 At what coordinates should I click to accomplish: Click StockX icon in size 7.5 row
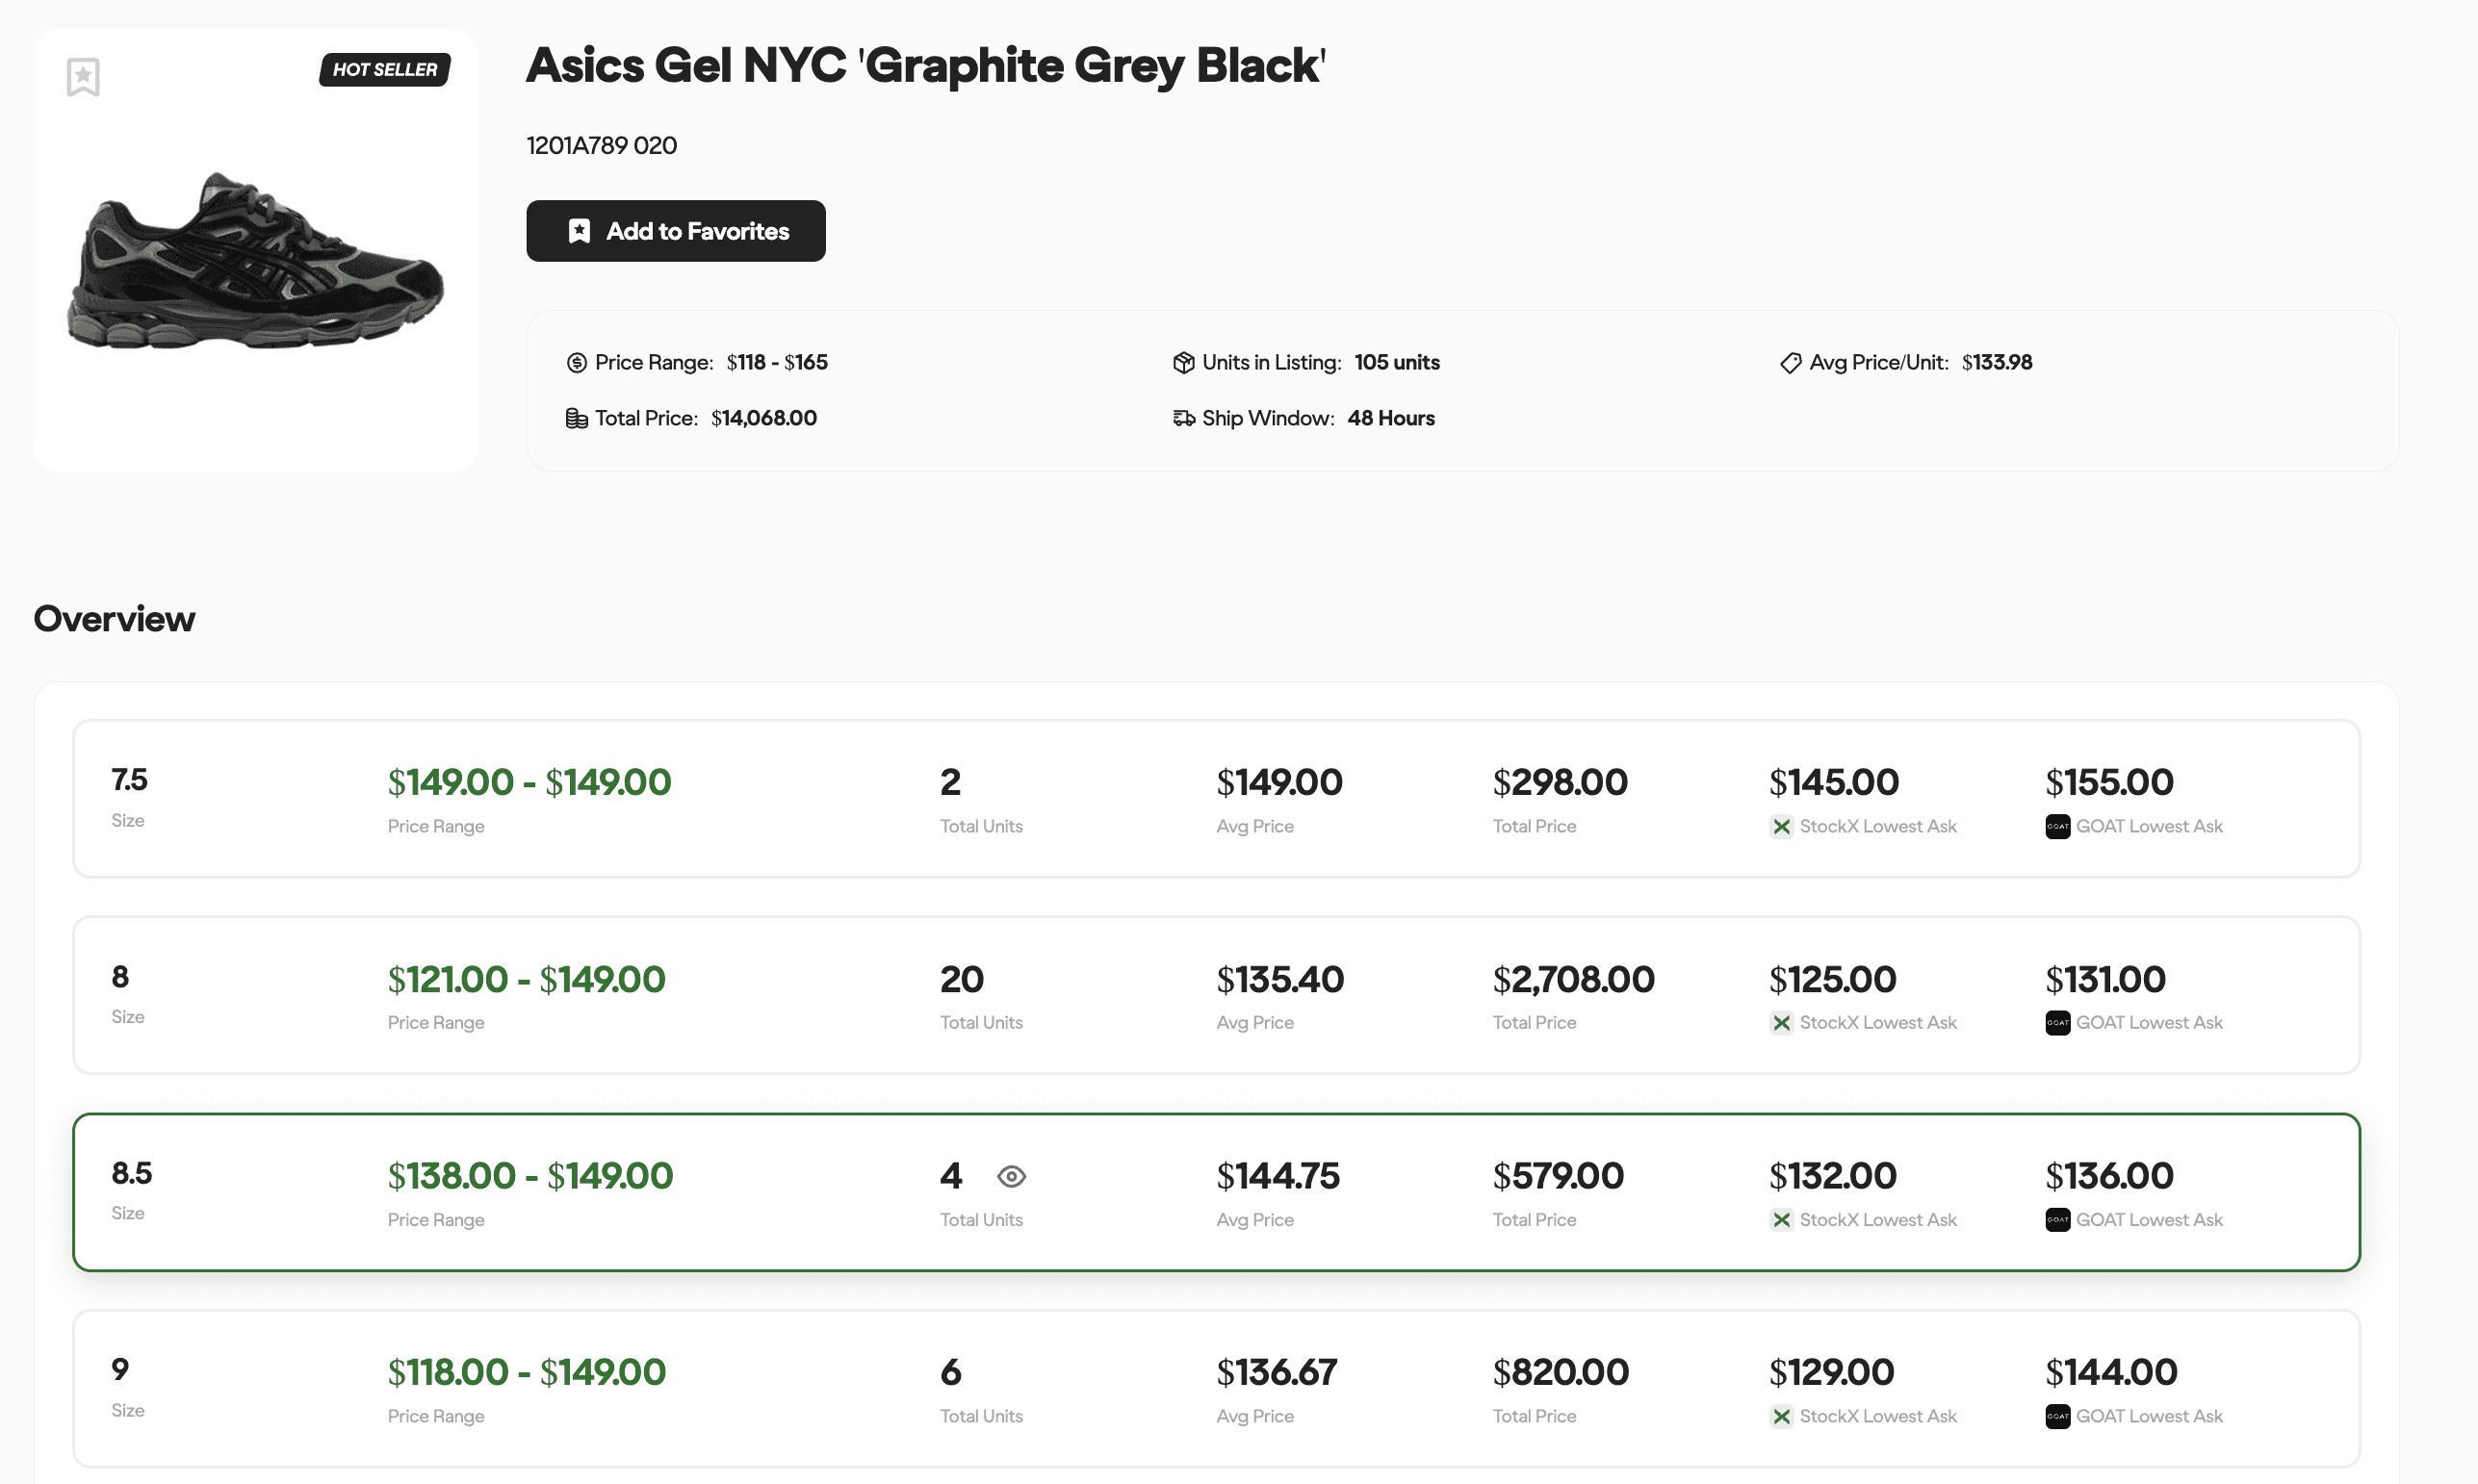[x=1781, y=827]
